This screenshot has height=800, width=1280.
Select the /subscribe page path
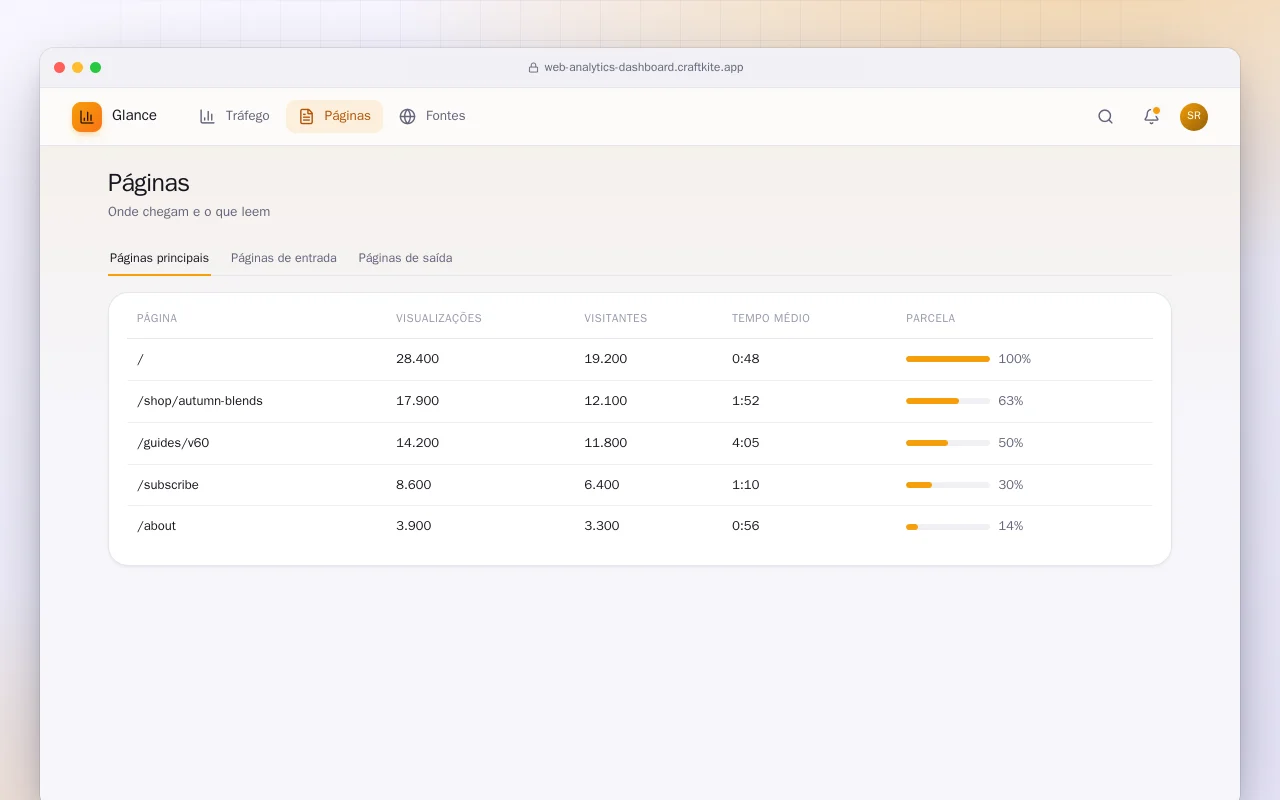168,485
